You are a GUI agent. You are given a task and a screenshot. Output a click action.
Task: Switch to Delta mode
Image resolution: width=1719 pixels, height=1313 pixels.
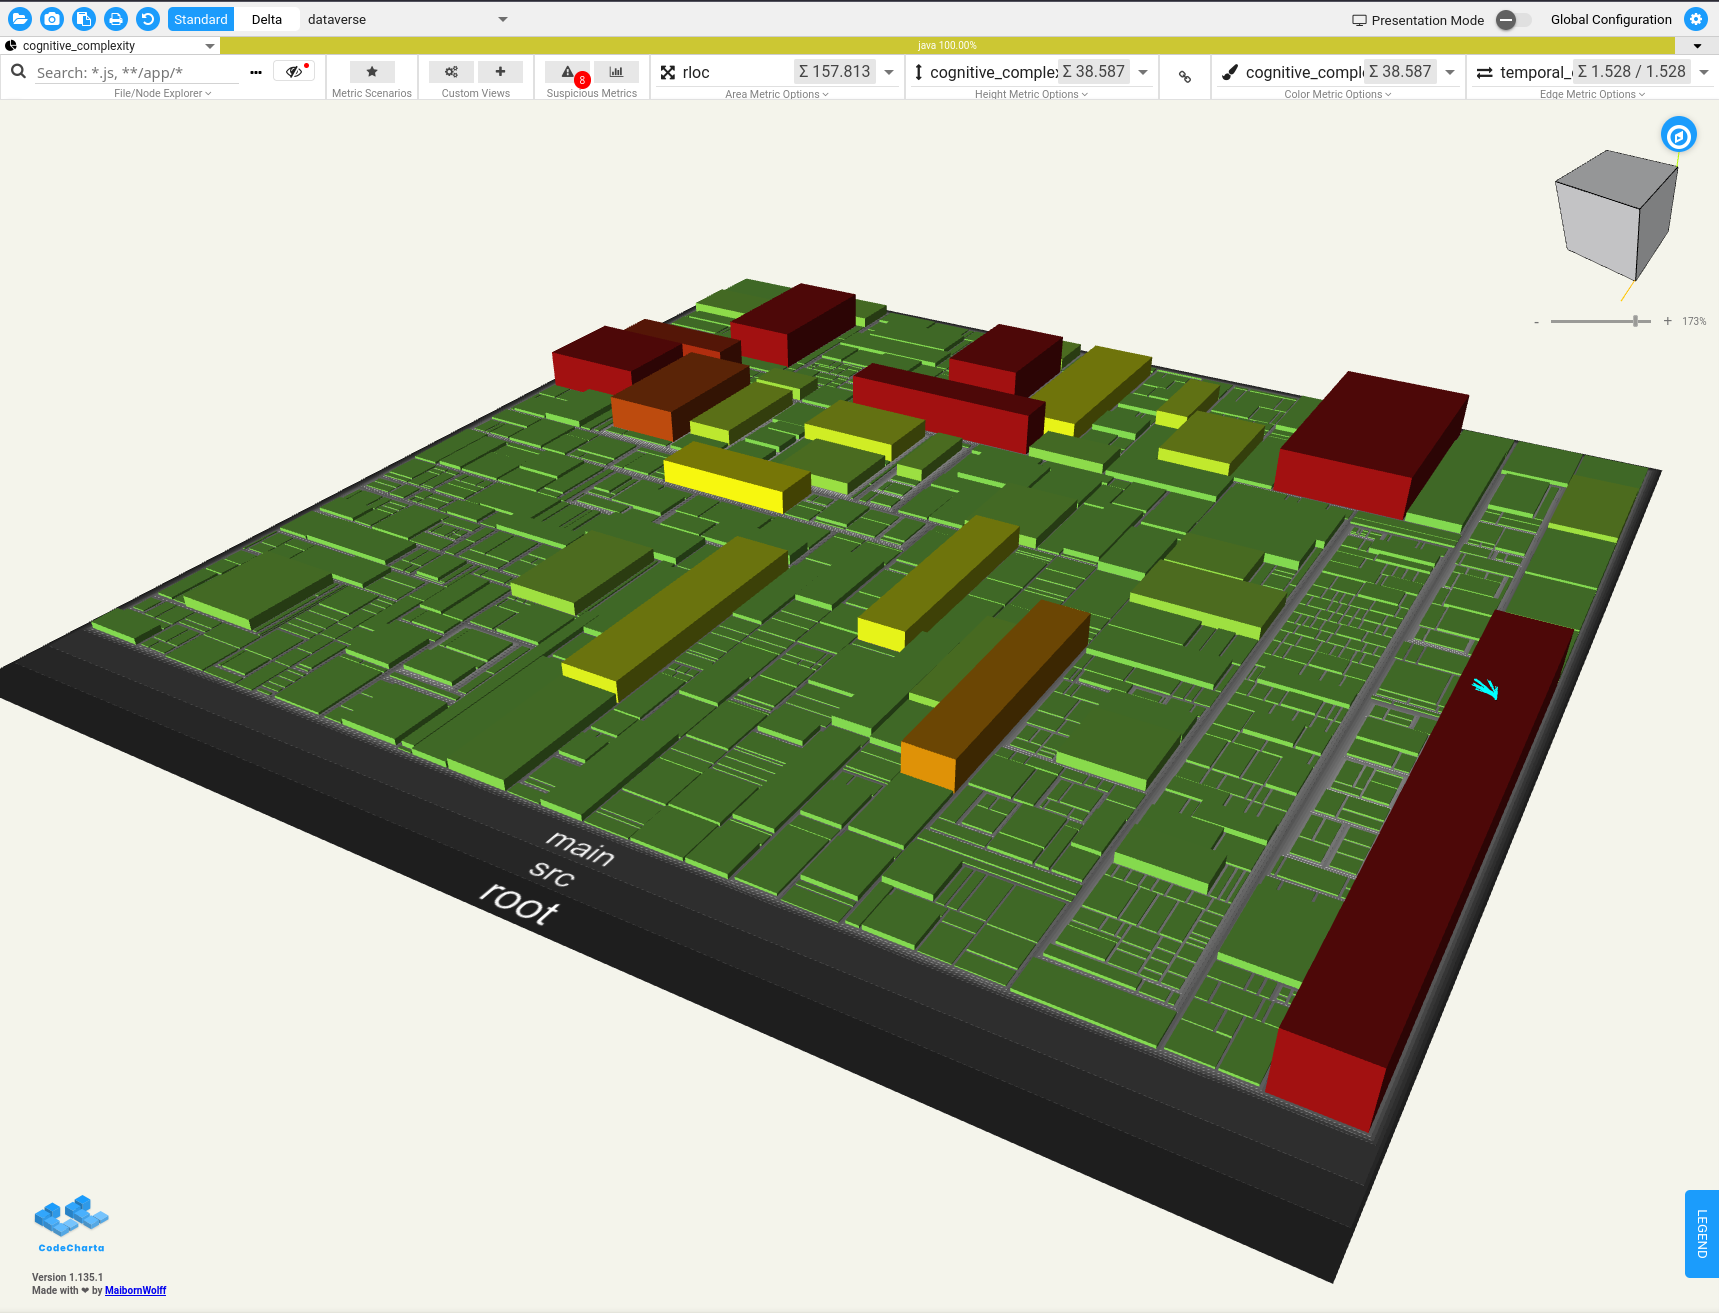tap(267, 19)
